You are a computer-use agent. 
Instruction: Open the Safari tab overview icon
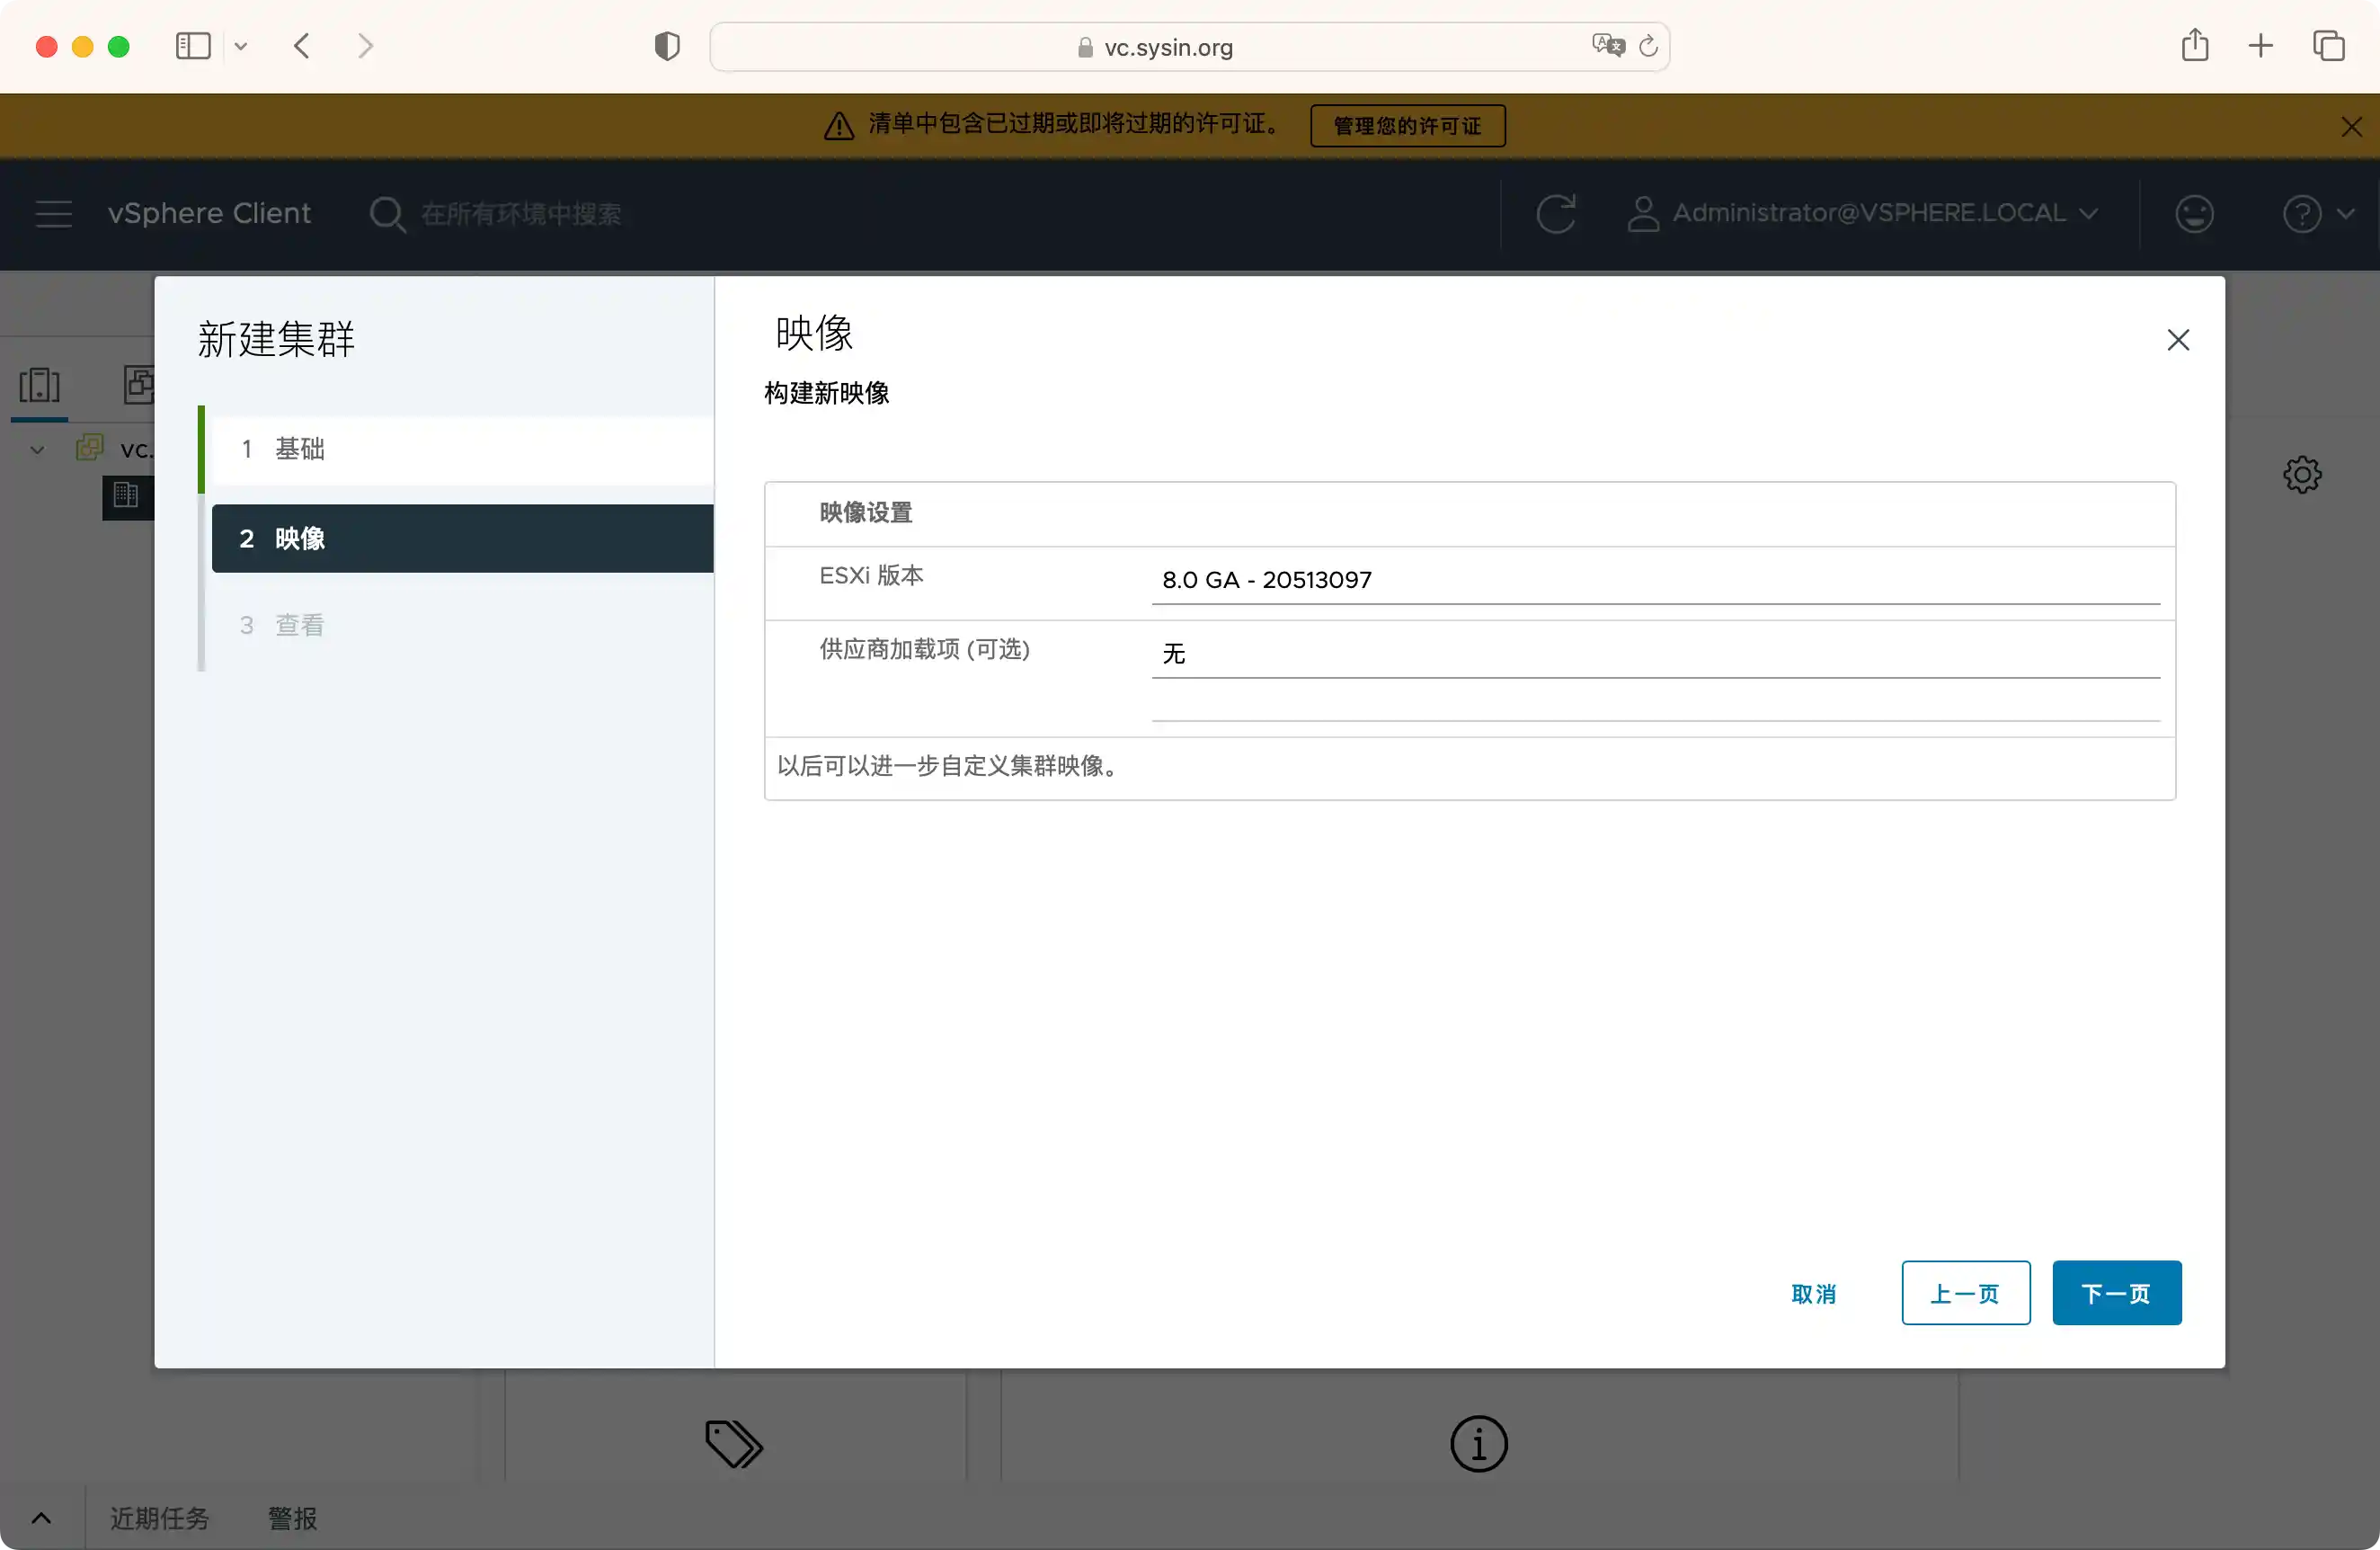[x=2328, y=46]
